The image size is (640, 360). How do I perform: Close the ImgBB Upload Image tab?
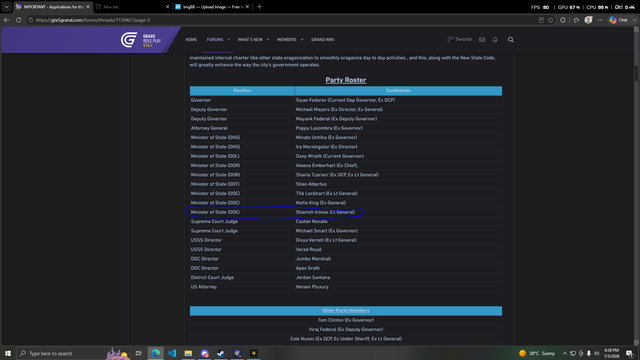click(247, 7)
